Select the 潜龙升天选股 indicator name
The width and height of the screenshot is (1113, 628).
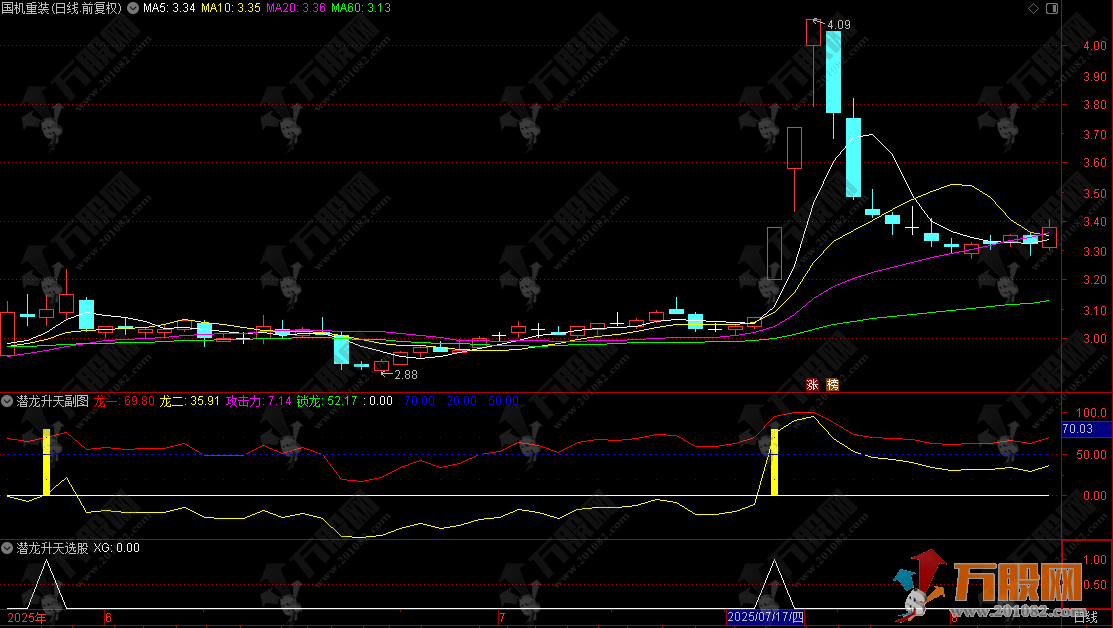click(53, 548)
